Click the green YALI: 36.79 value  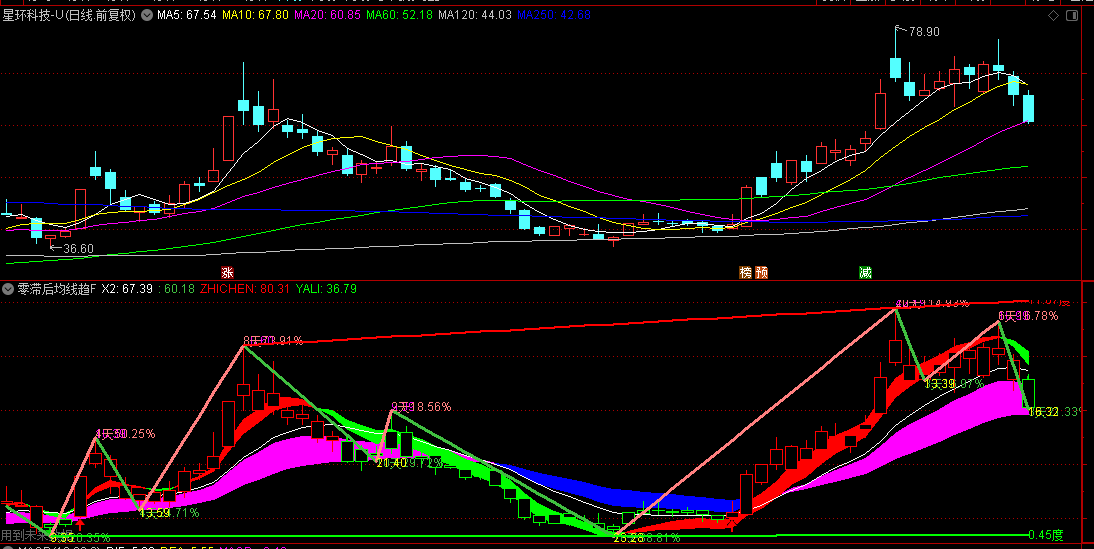click(326, 288)
